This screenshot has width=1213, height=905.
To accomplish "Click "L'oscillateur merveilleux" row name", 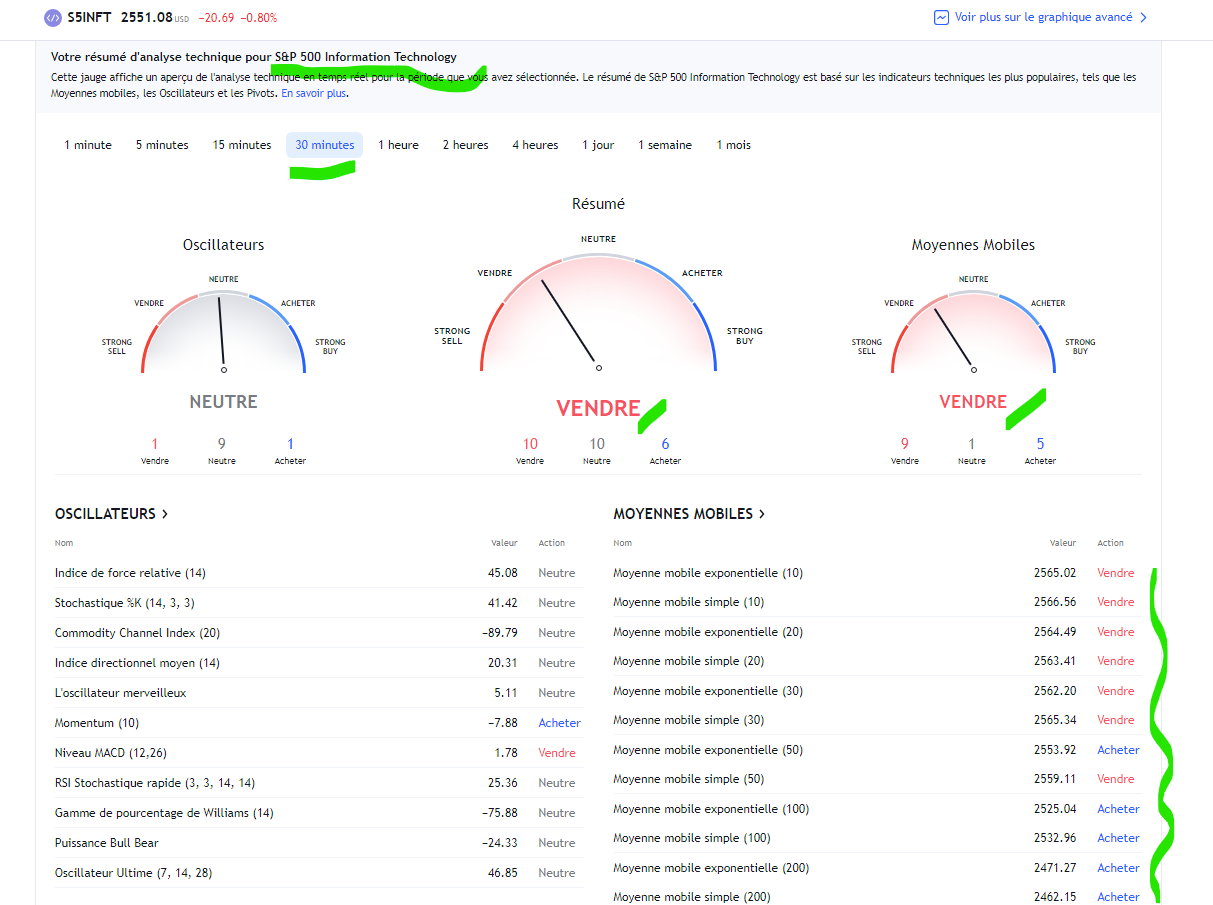I will click(x=120, y=693).
